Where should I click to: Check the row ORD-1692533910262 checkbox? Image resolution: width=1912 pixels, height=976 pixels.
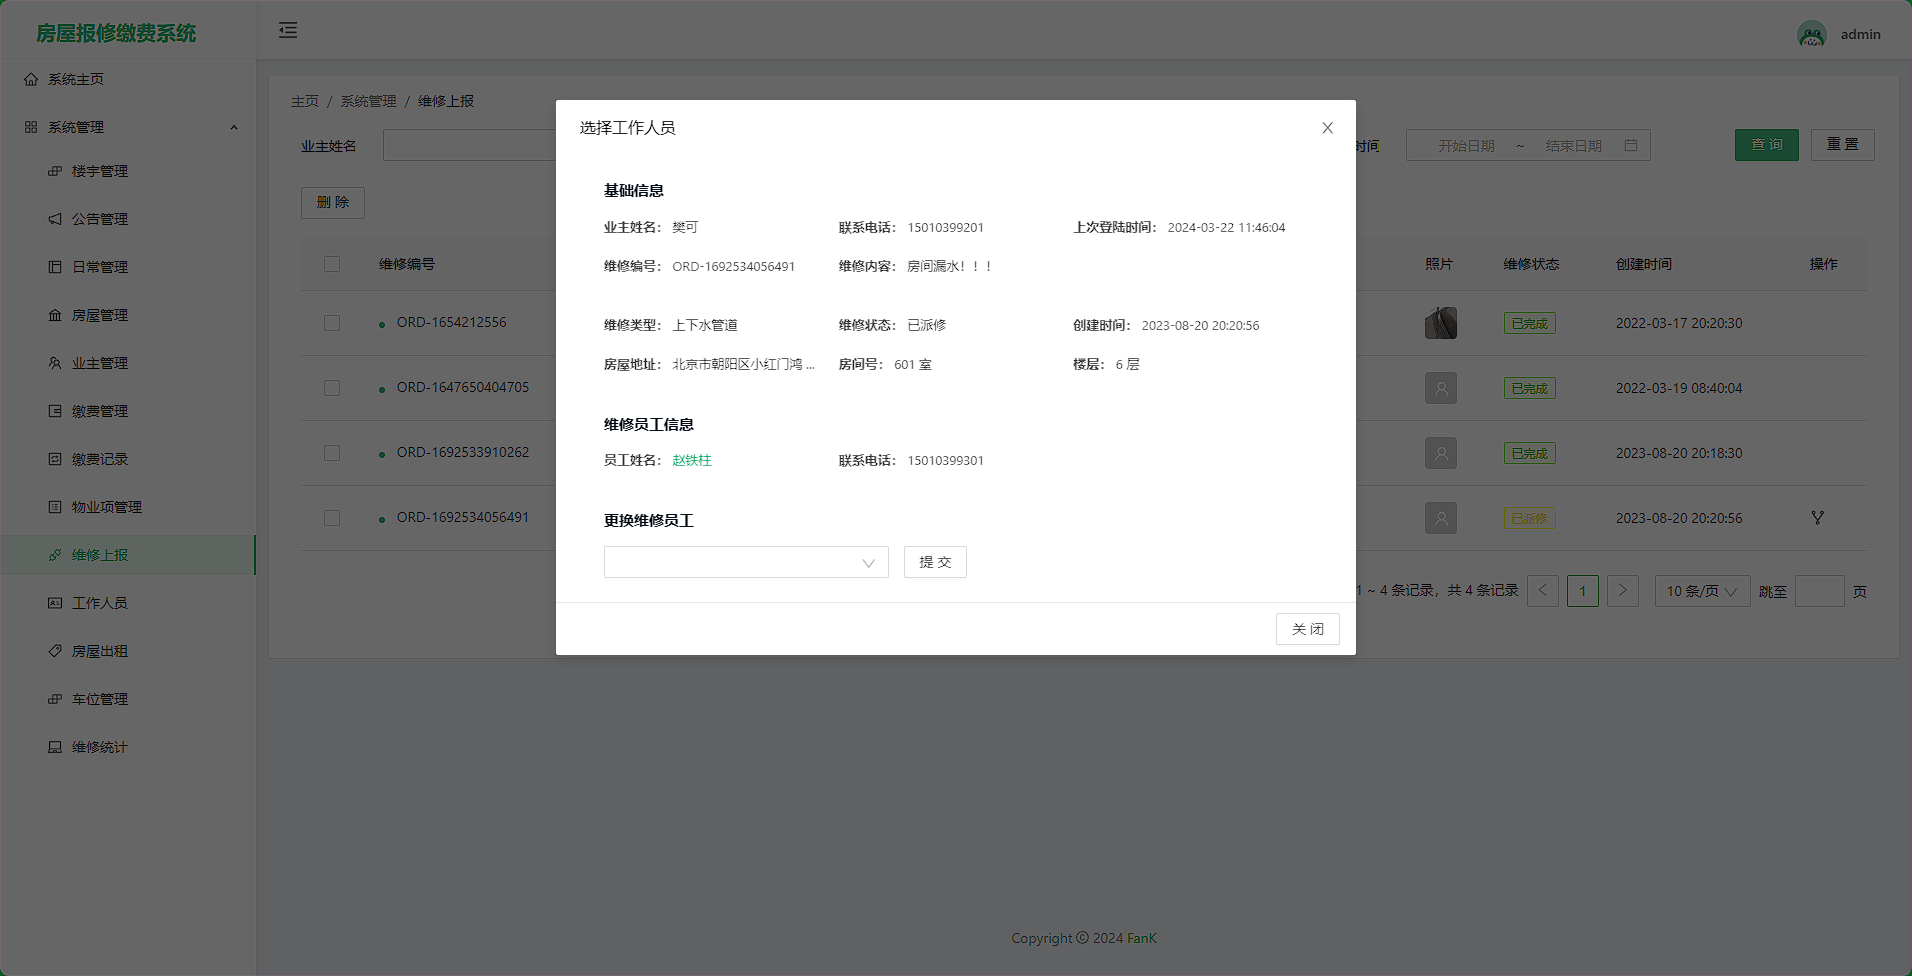(332, 453)
